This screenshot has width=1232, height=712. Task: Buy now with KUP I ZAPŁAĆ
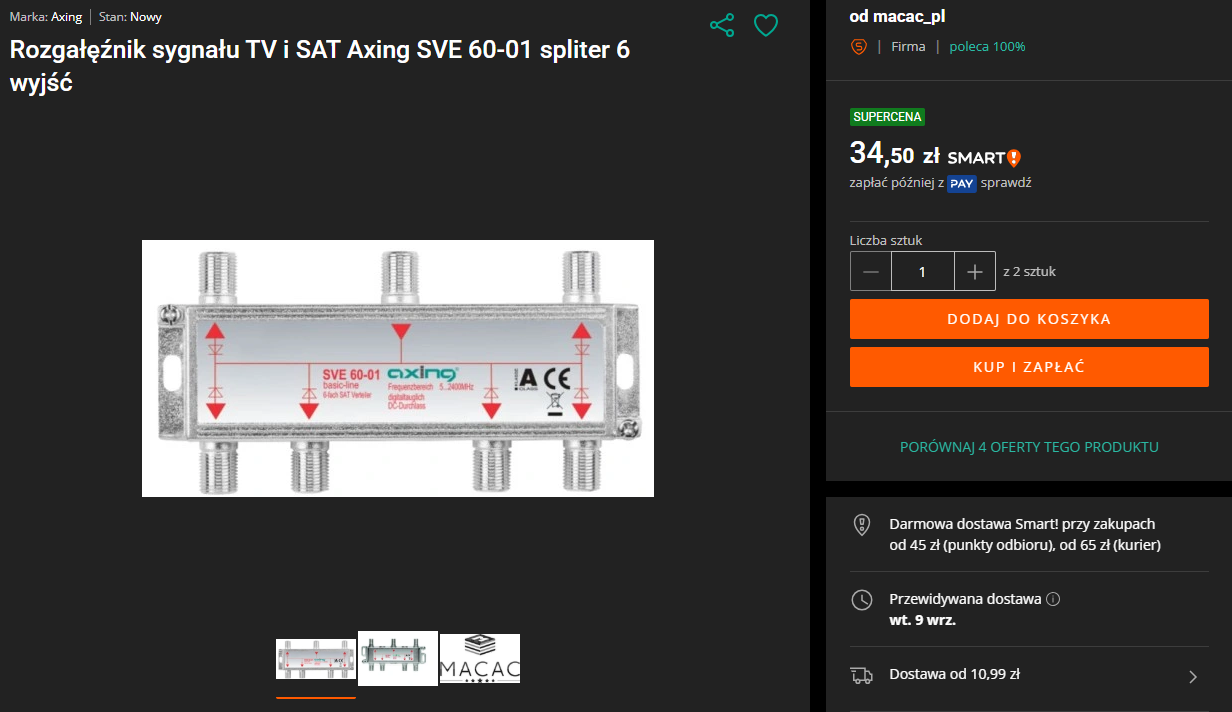click(1029, 367)
